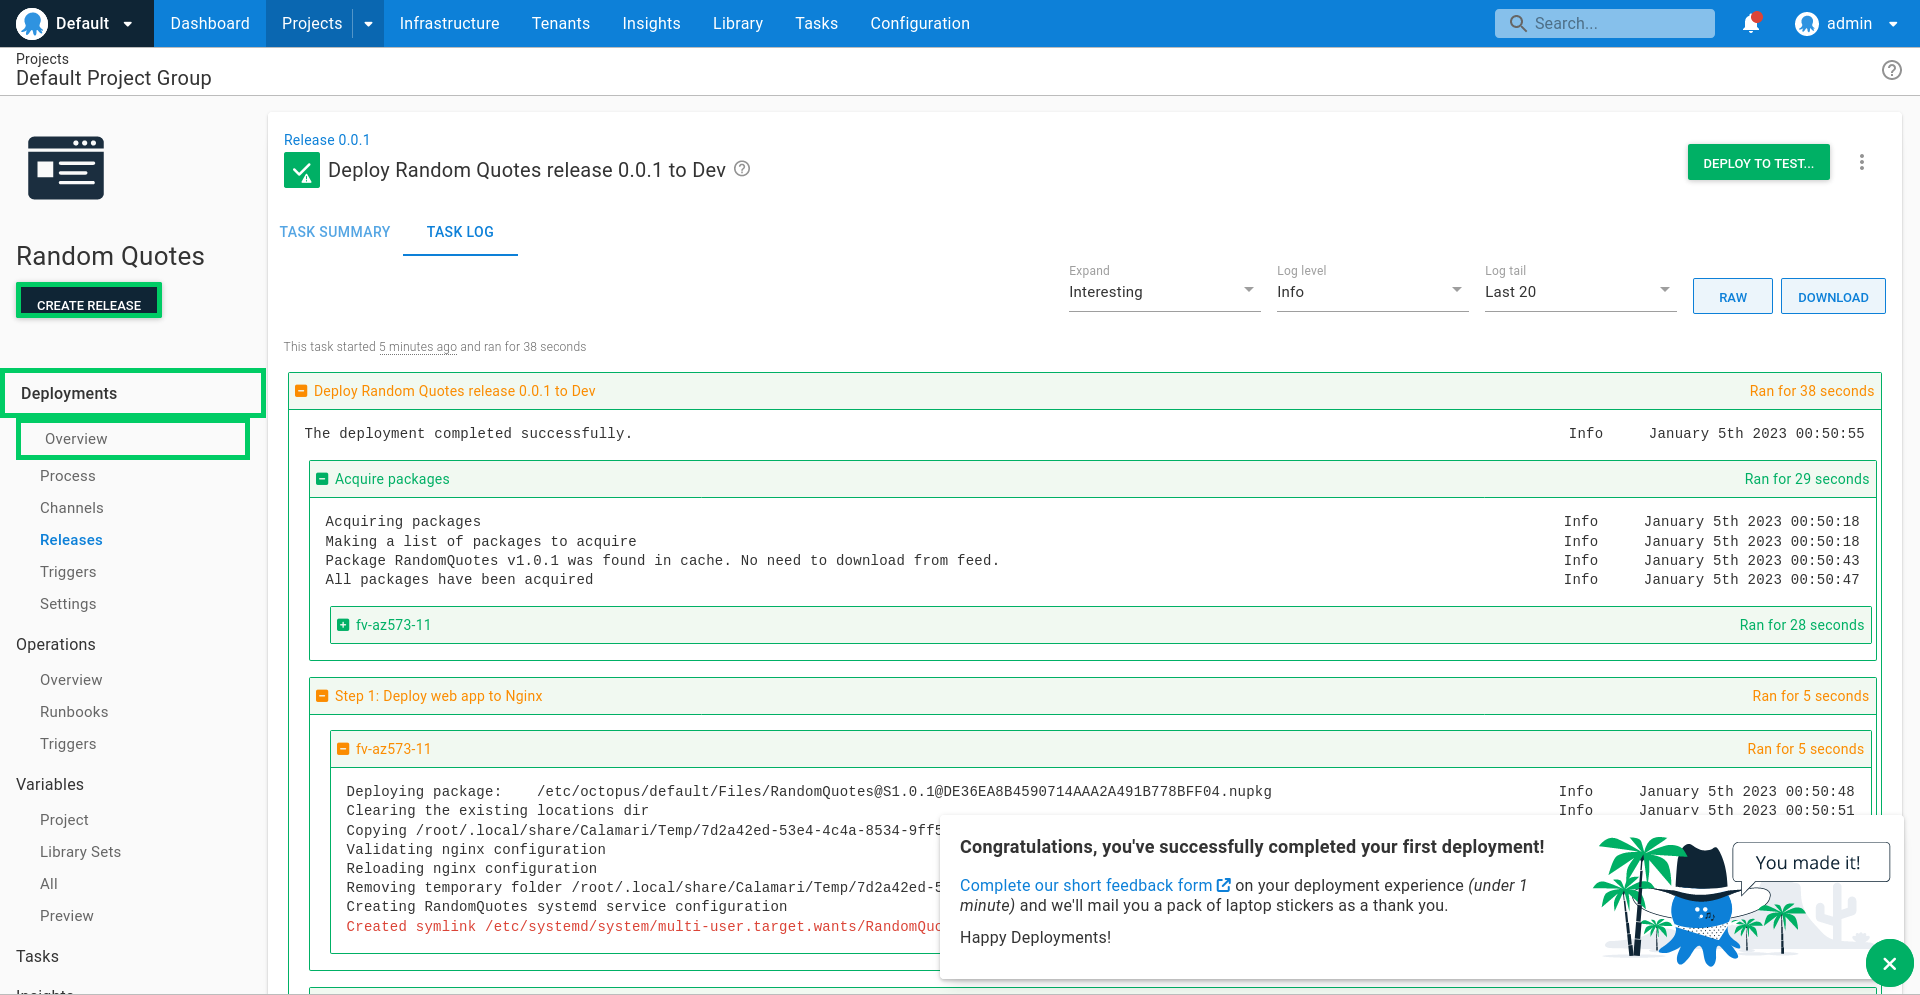Open the Log tail dropdown
The height and width of the screenshot is (995, 1920).
click(1580, 291)
